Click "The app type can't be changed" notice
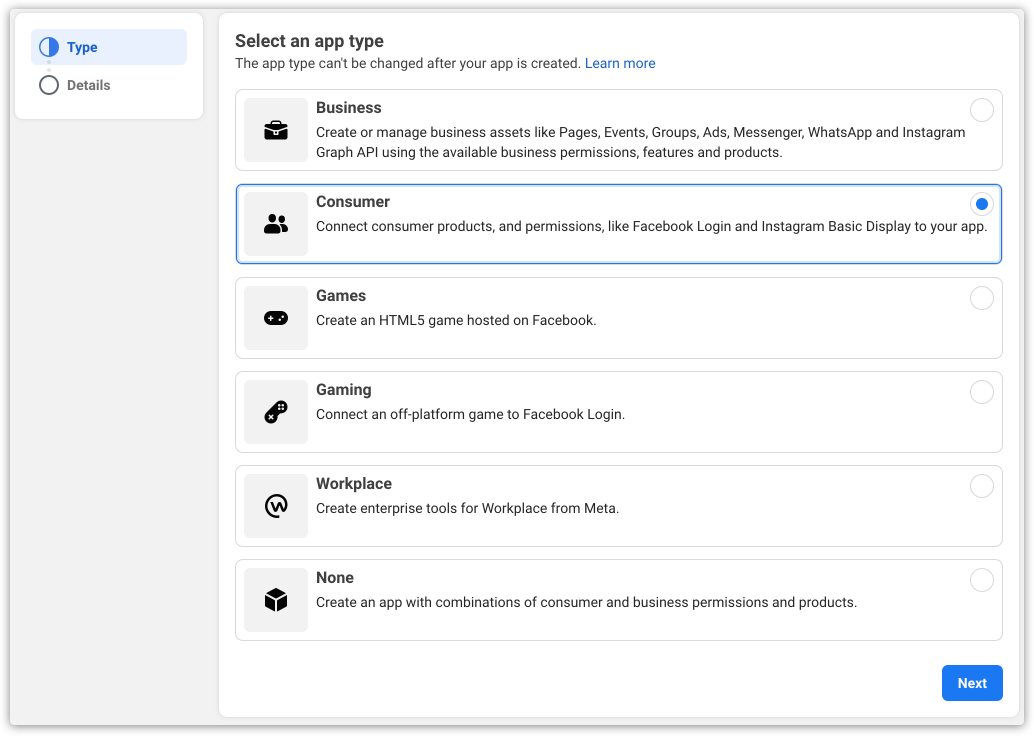Image resolution: width=1034 pixels, height=736 pixels. coord(408,63)
